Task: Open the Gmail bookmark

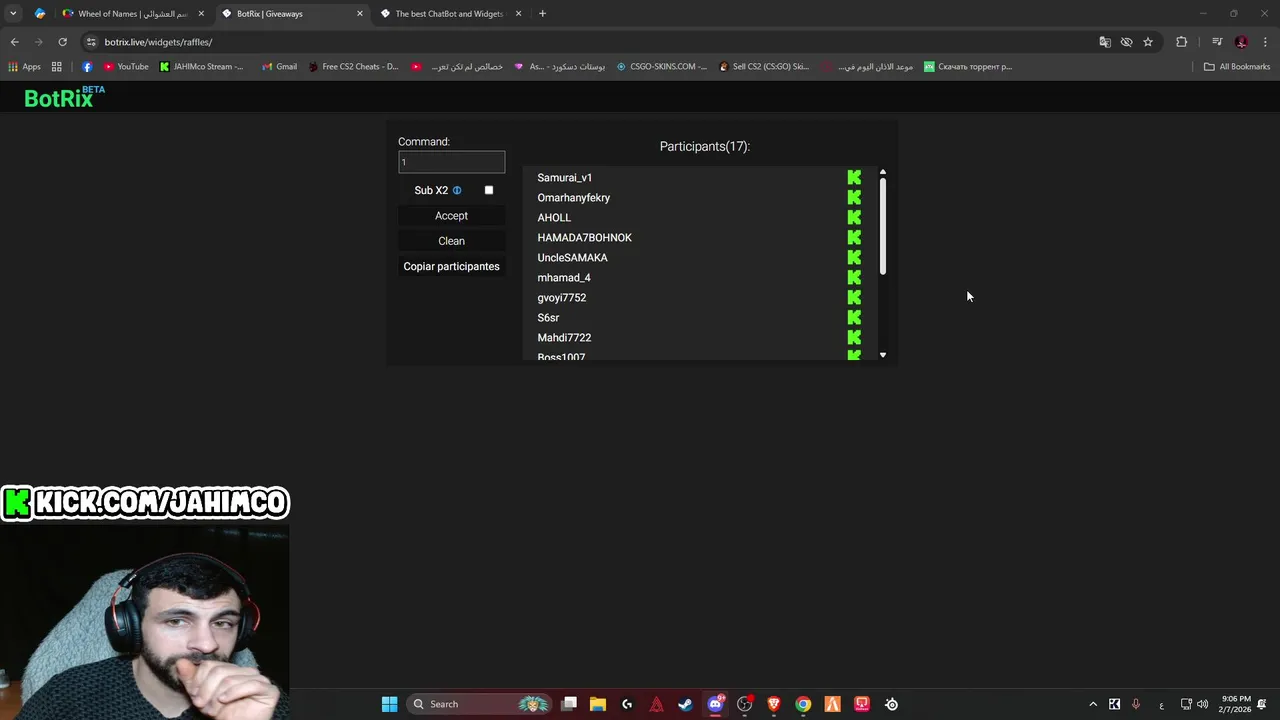Action: pos(279,67)
